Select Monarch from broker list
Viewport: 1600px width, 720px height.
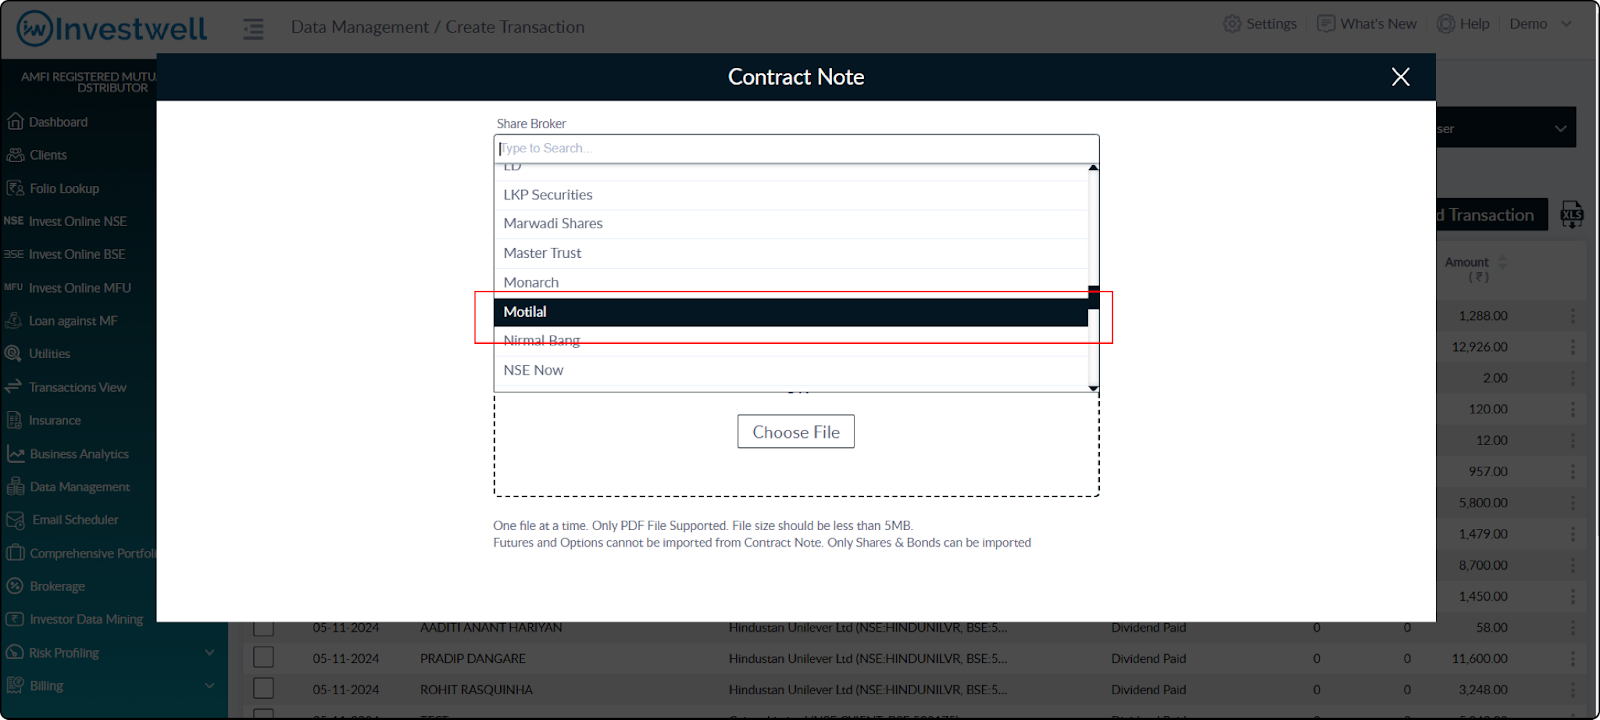click(x=791, y=283)
